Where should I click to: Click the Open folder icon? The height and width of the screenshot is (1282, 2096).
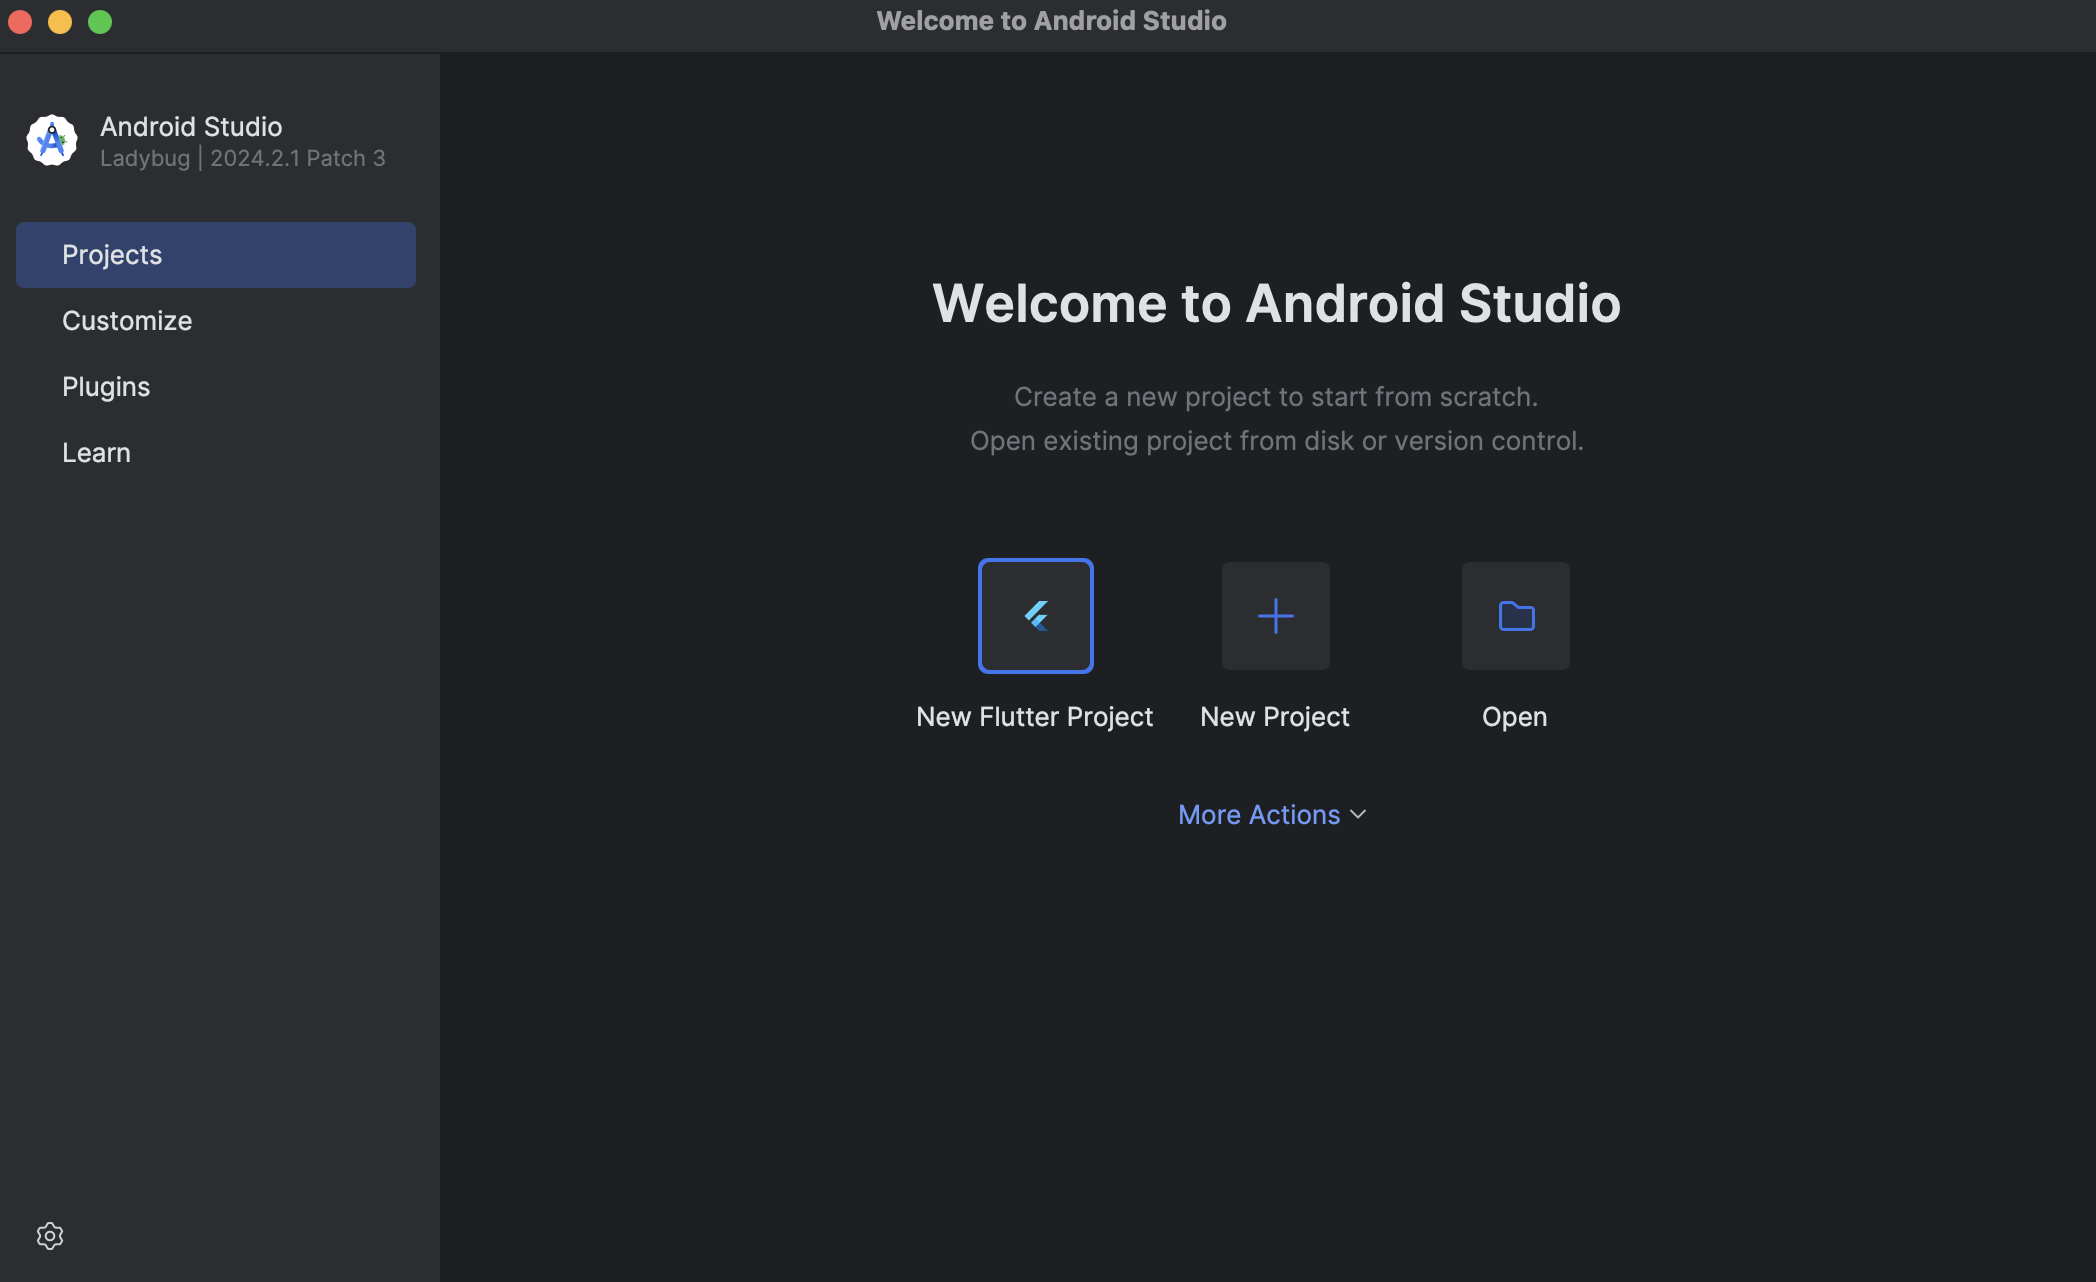tap(1515, 616)
